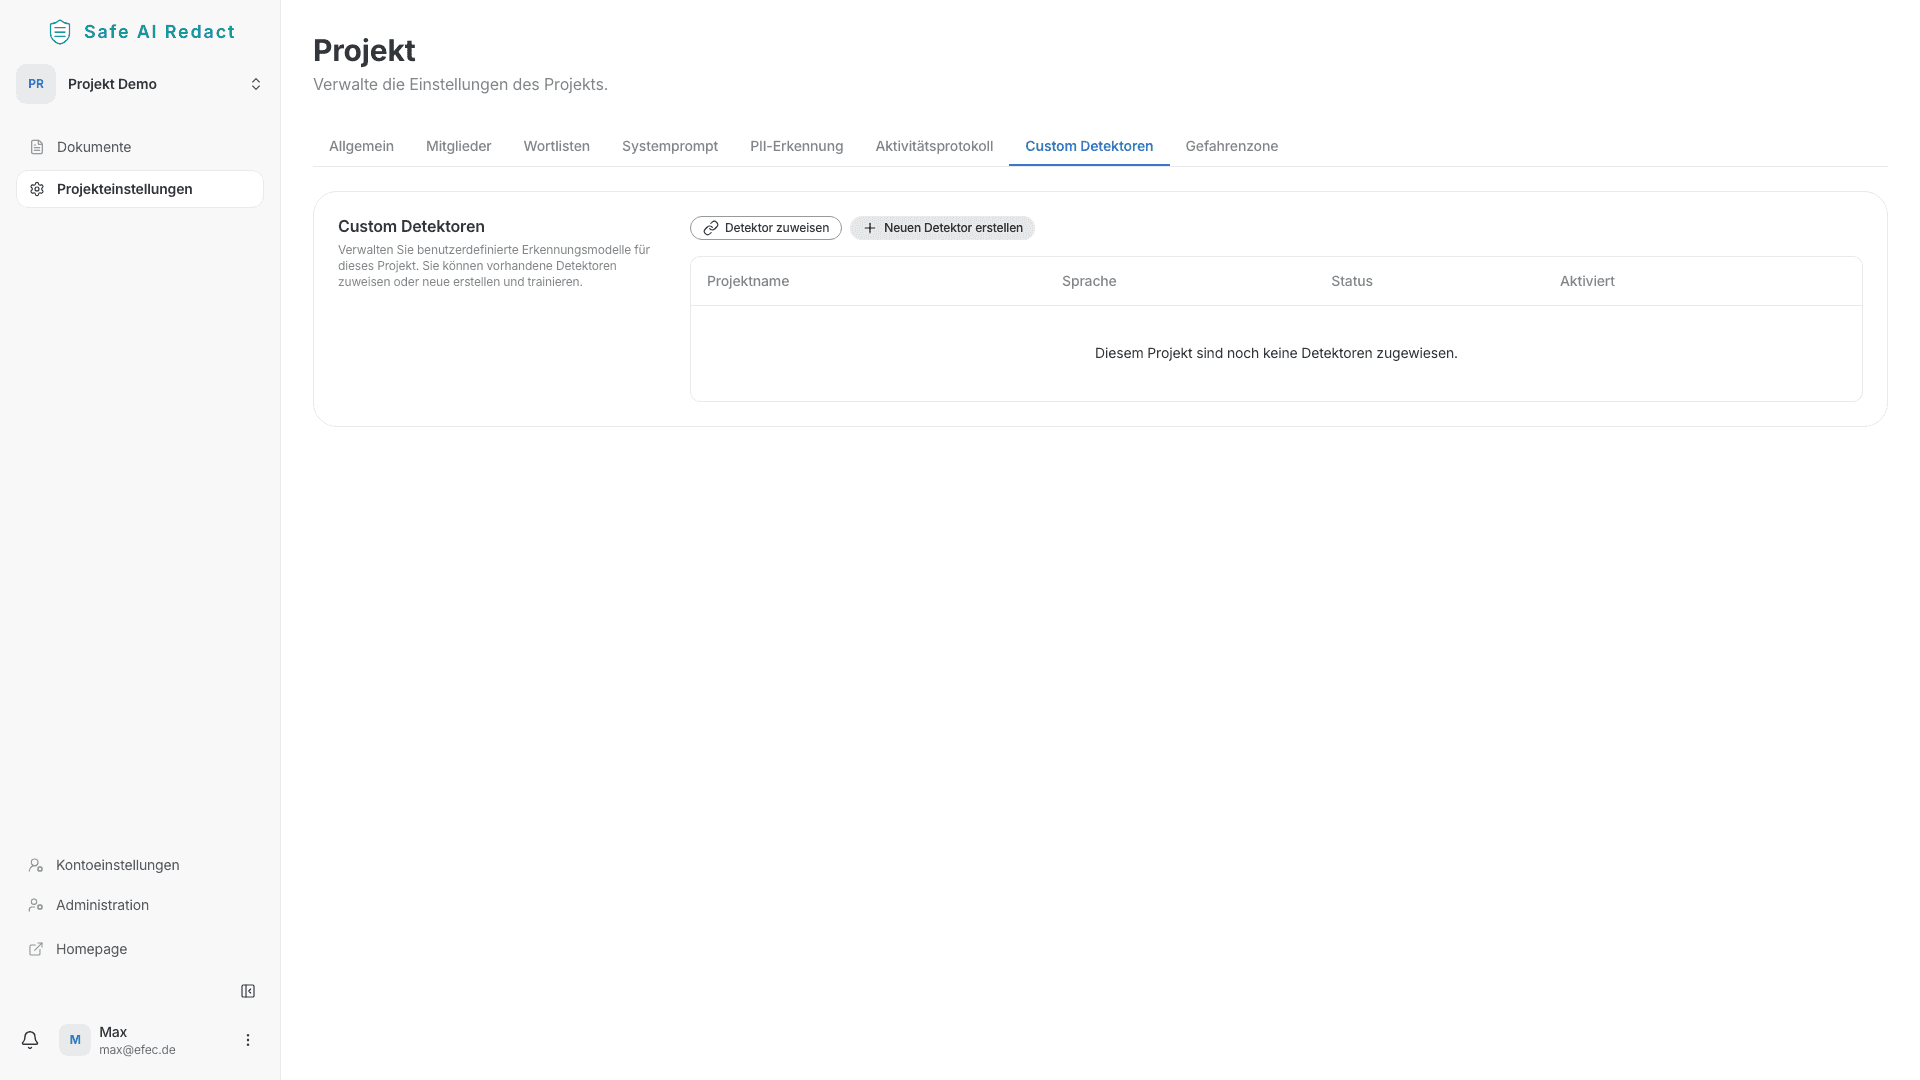Open the three-dot menu next to Max
The image size is (1920, 1080).
click(x=247, y=1040)
